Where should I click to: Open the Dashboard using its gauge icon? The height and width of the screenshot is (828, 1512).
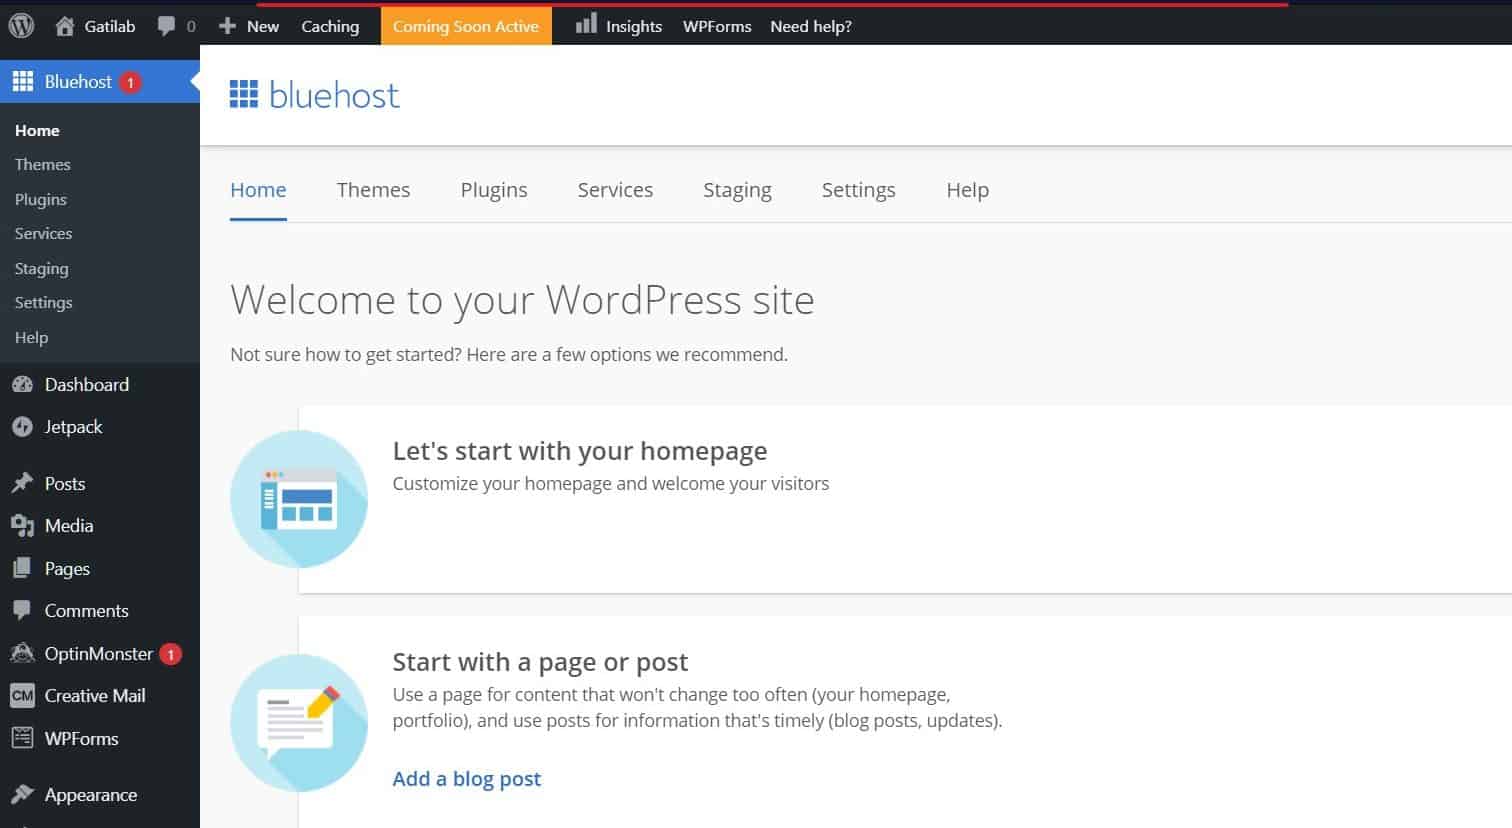point(22,384)
